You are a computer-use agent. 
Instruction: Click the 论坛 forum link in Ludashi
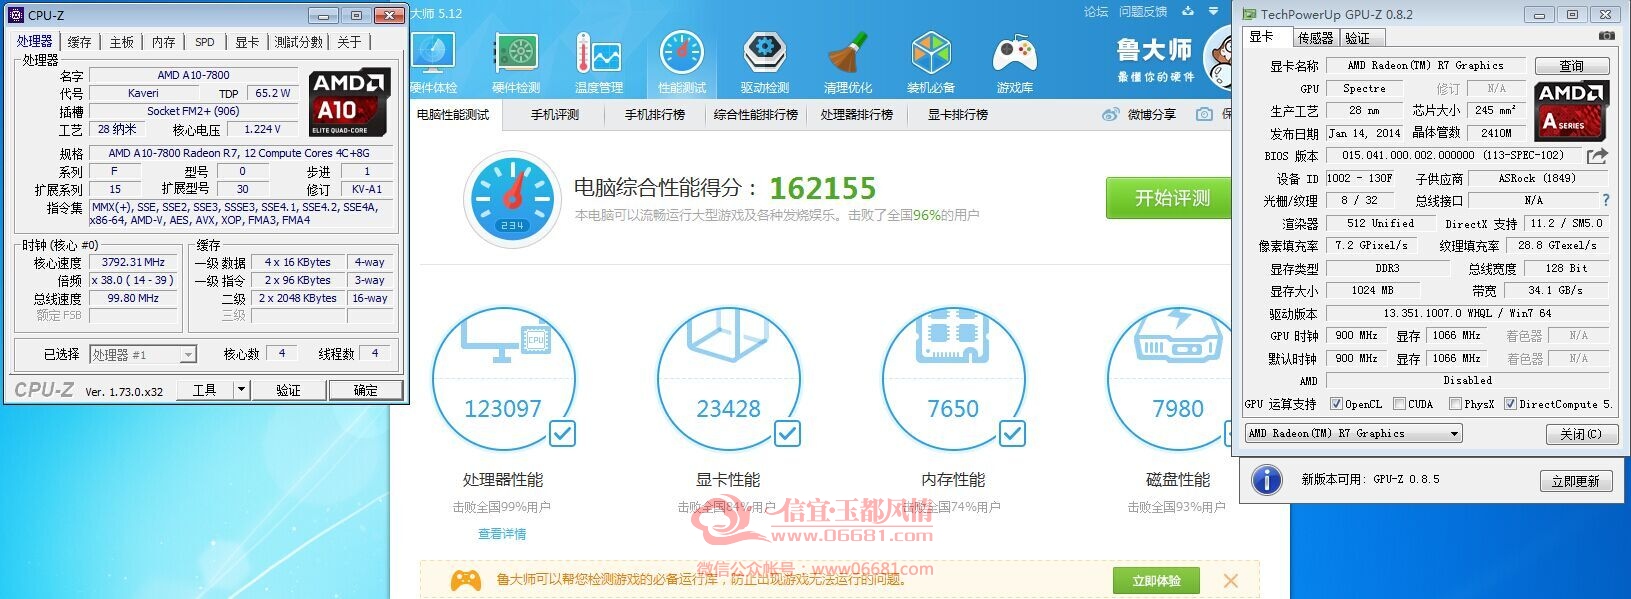(1096, 12)
